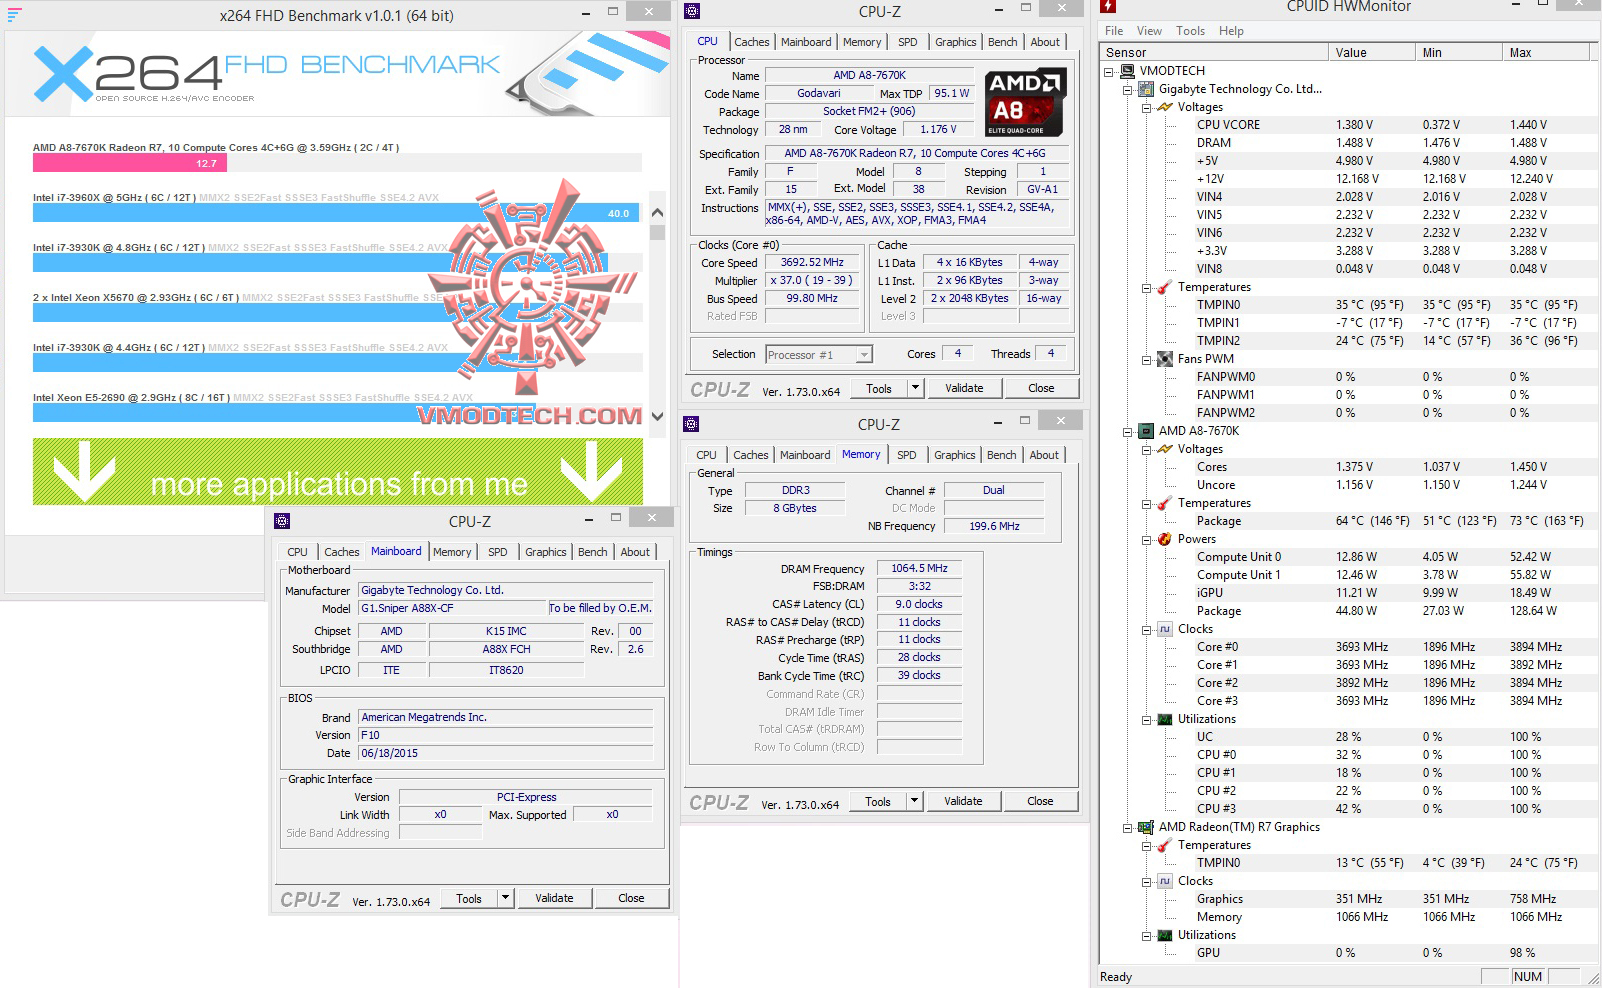Collapse the Powers group
The width and height of the screenshot is (1602, 988).
click(x=1147, y=539)
